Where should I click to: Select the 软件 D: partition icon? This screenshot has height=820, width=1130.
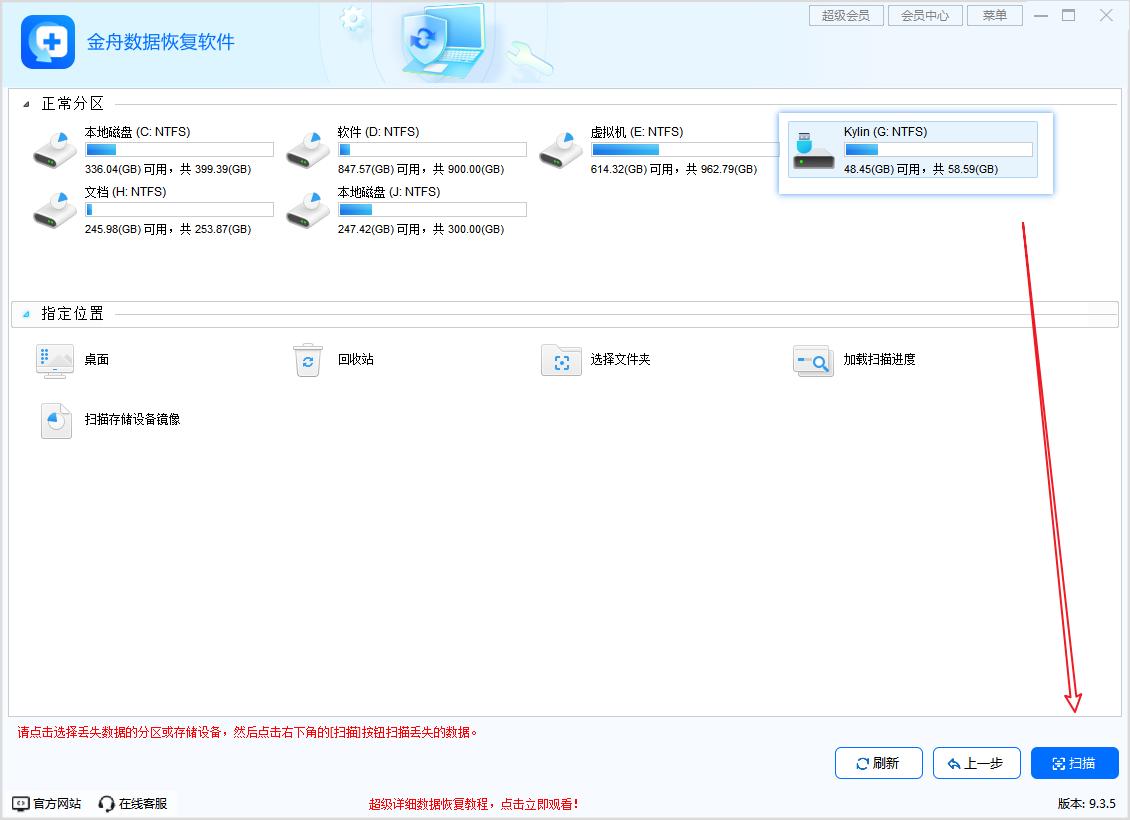(x=308, y=150)
